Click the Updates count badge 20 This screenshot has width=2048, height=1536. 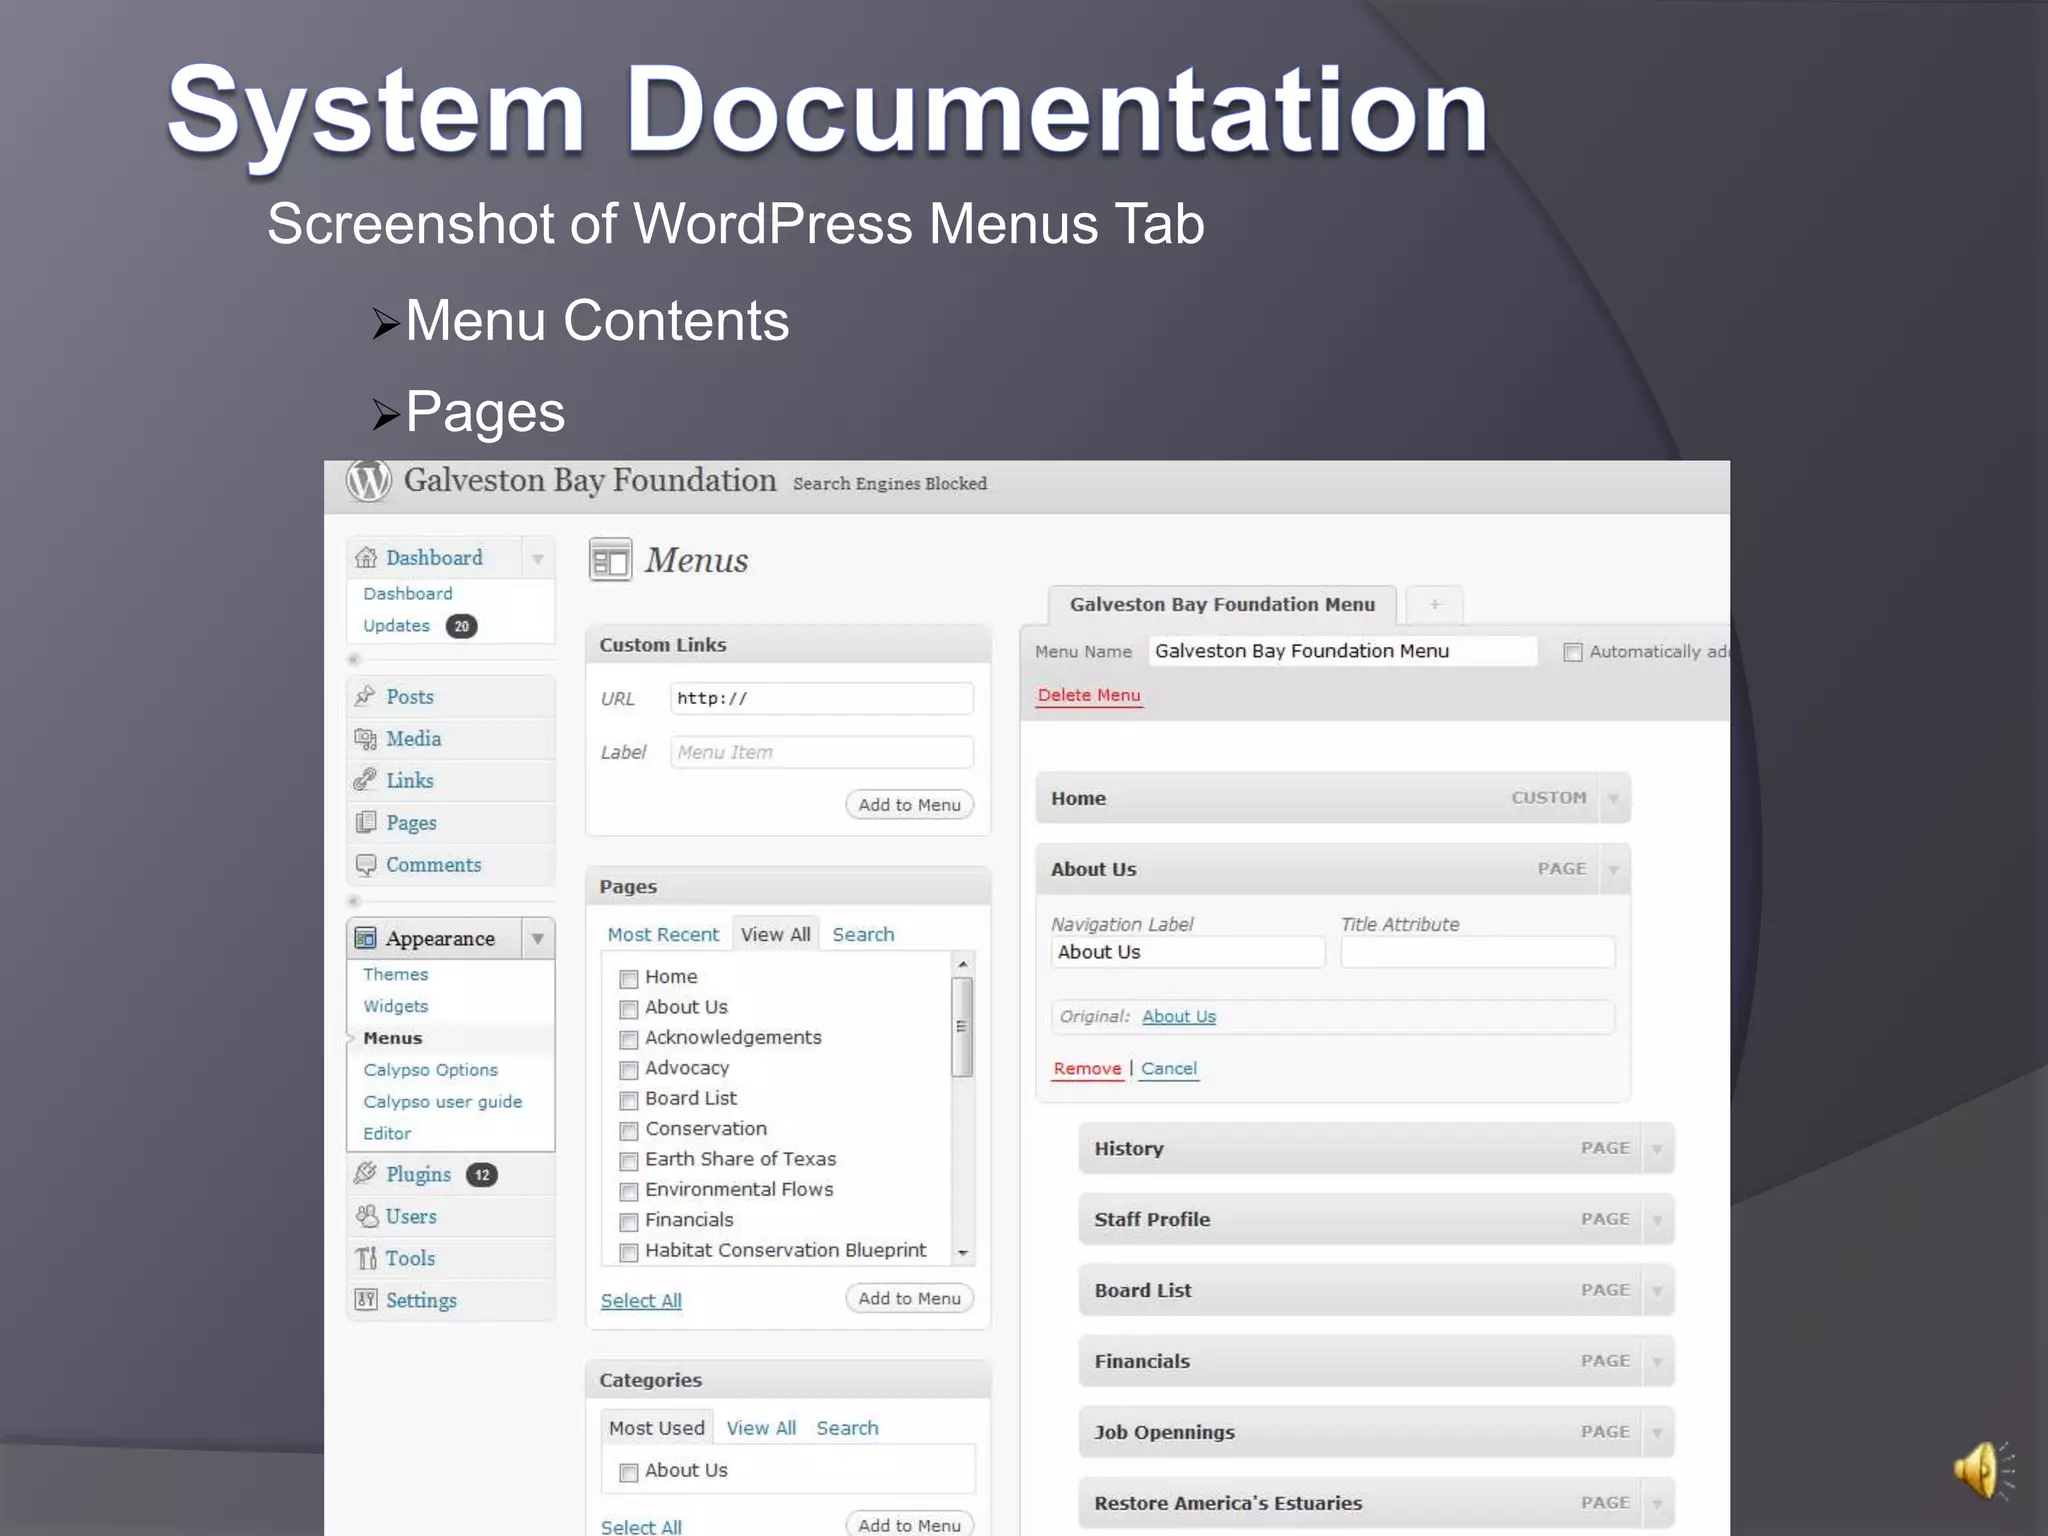coord(461,626)
